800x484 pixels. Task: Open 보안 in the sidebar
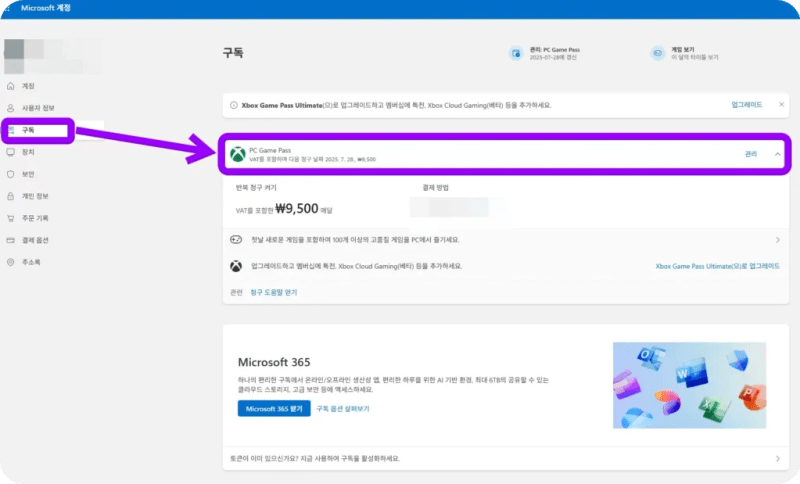[28, 174]
